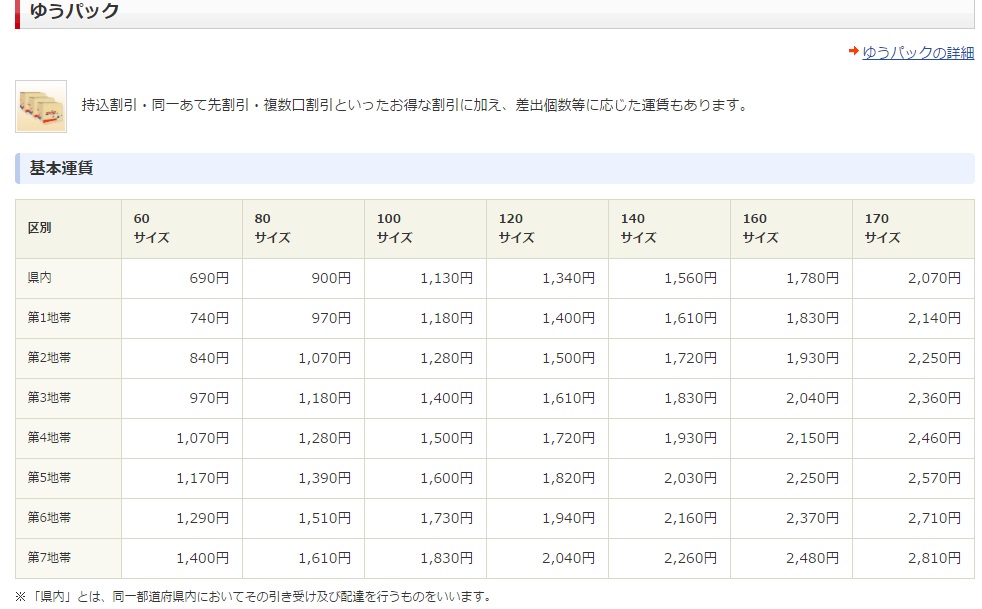Select the 第3地帯 row label

point(68,398)
